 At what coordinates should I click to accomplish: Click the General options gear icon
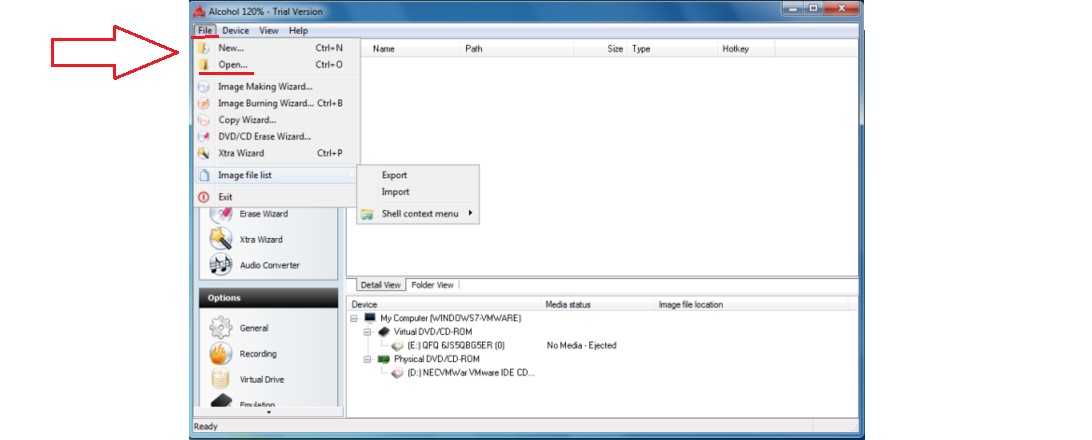[x=221, y=327]
